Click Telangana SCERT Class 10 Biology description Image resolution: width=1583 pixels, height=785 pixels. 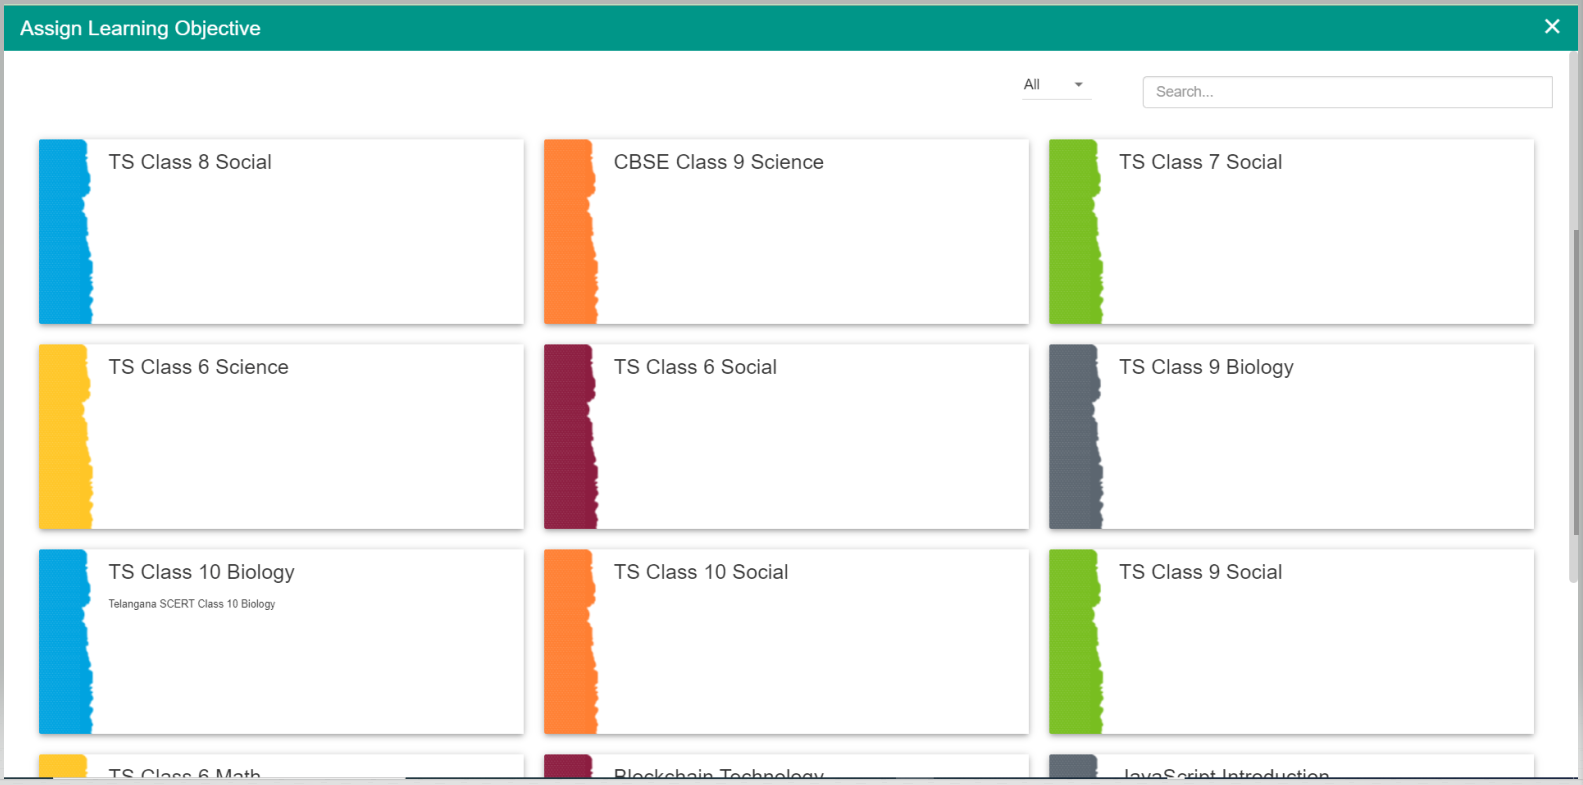[x=192, y=604]
